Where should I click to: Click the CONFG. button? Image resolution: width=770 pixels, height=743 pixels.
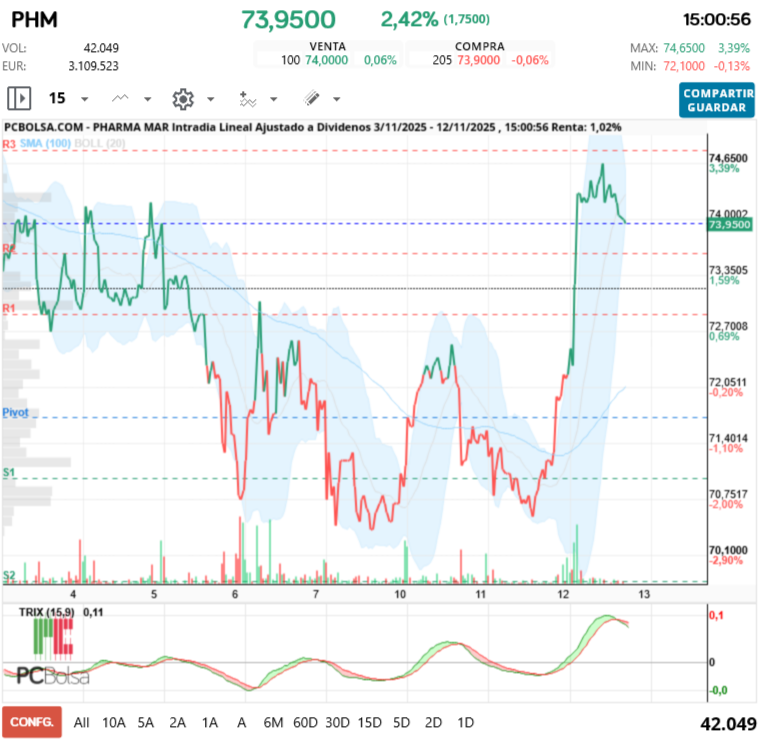32,722
